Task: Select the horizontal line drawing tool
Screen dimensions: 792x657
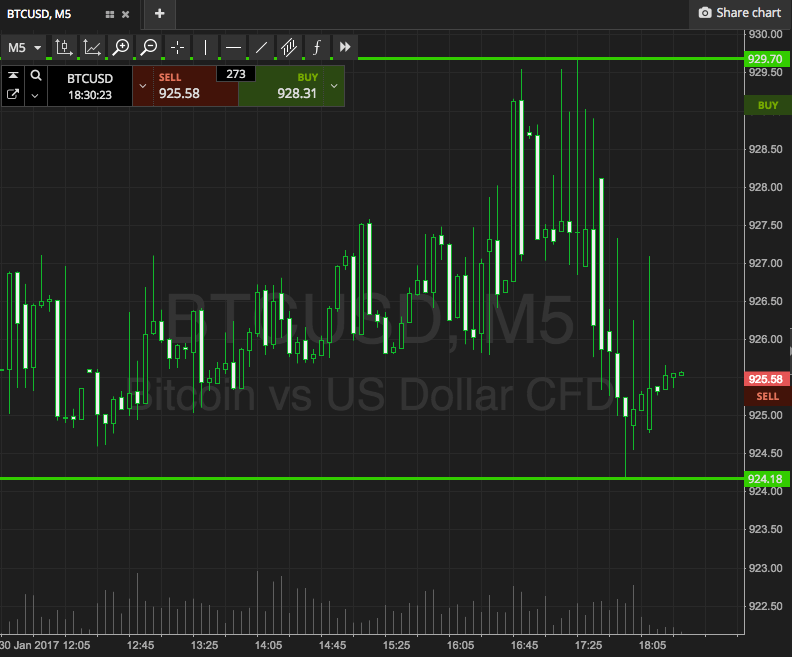Action: pyautogui.click(x=233, y=47)
